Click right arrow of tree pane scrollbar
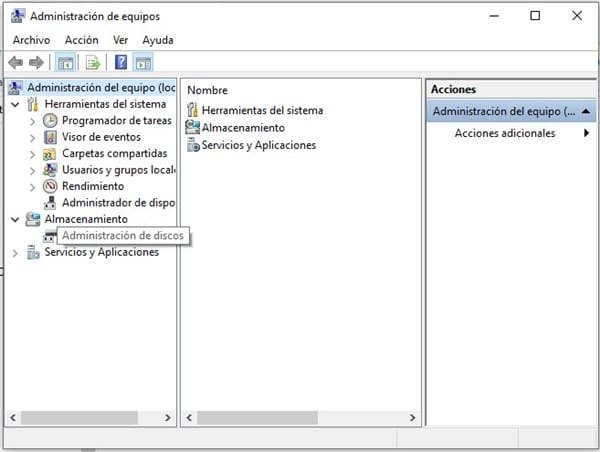Screen dimensions: 600x452 coord(168,418)
